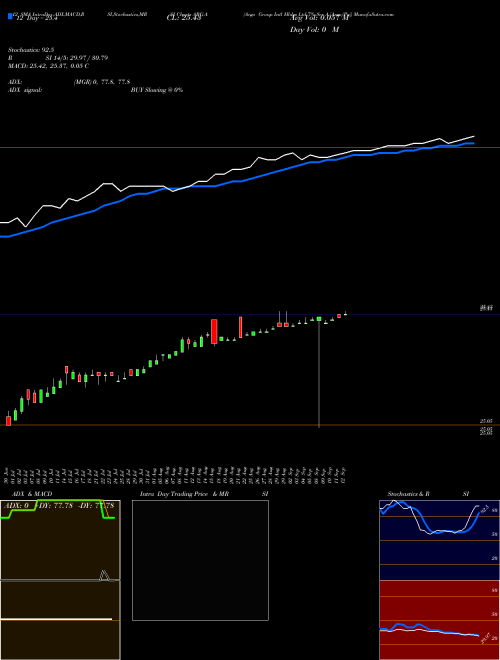This screenshot has width=500, height=660.
Task: Click the red RSI chart panel
Action: pyautogui.click(x=439, y=620)
